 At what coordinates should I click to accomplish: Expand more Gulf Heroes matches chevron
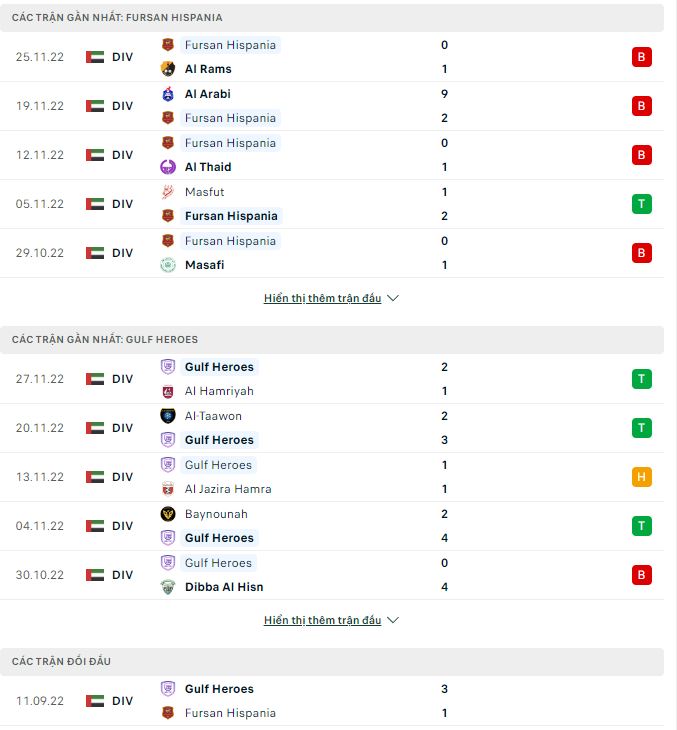click(x=393, y=621)
